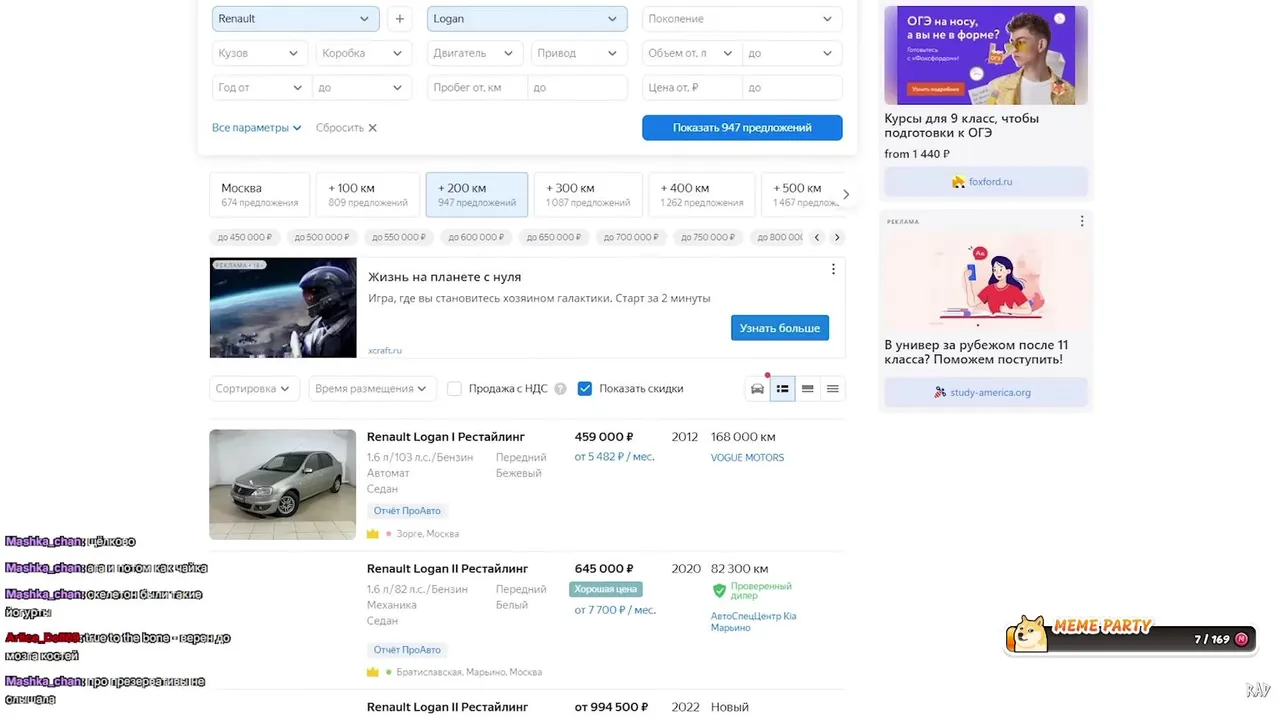This screenshot has height=720, width=1280.
Task: Open the Renault Logan II Рестайлинг 645 000 ₽ listing
Action: [x=448, y=569]
